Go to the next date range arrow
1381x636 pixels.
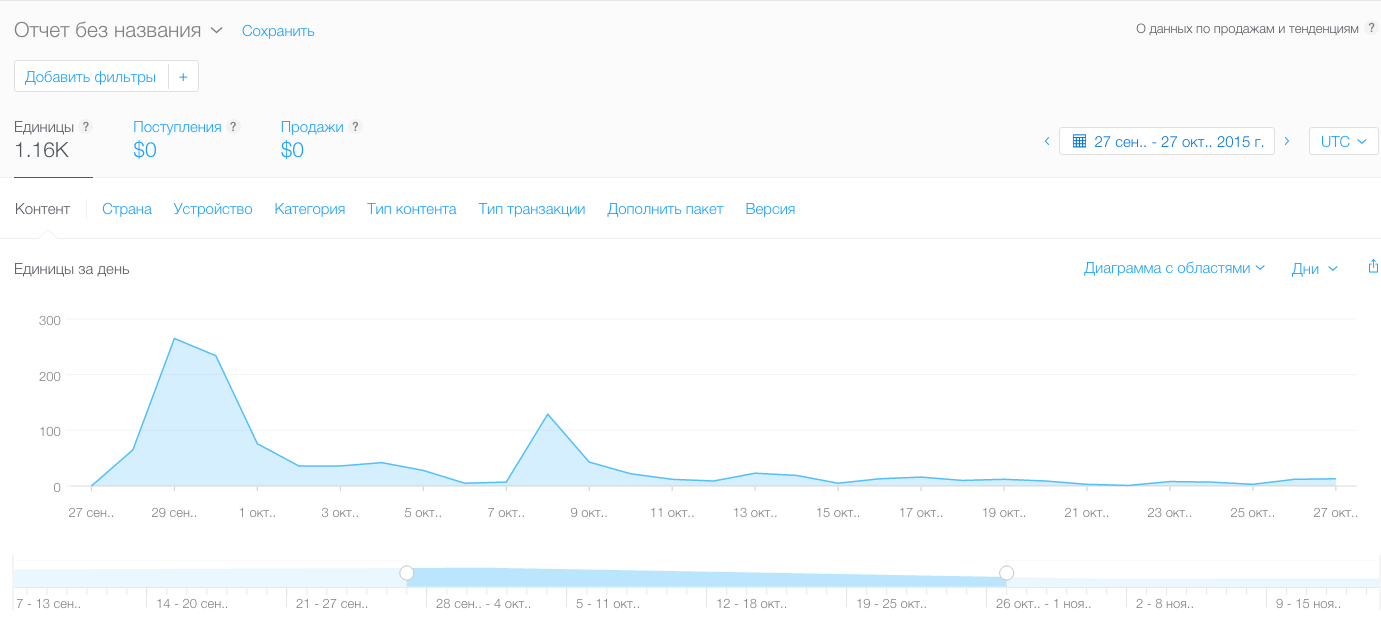tap(1287, 141)
